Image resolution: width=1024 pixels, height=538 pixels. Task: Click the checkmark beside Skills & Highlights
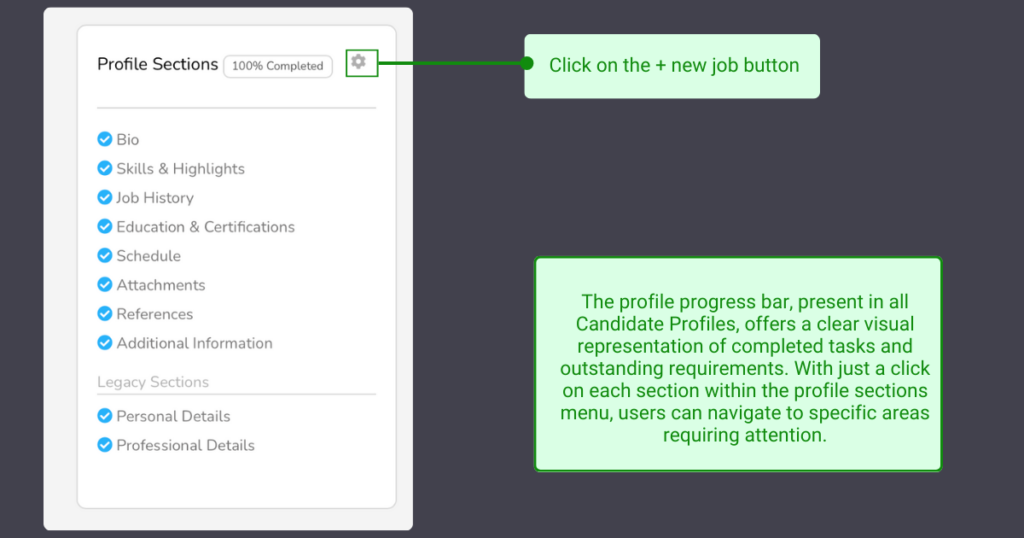pyautogui.click(x=104, y=168)
